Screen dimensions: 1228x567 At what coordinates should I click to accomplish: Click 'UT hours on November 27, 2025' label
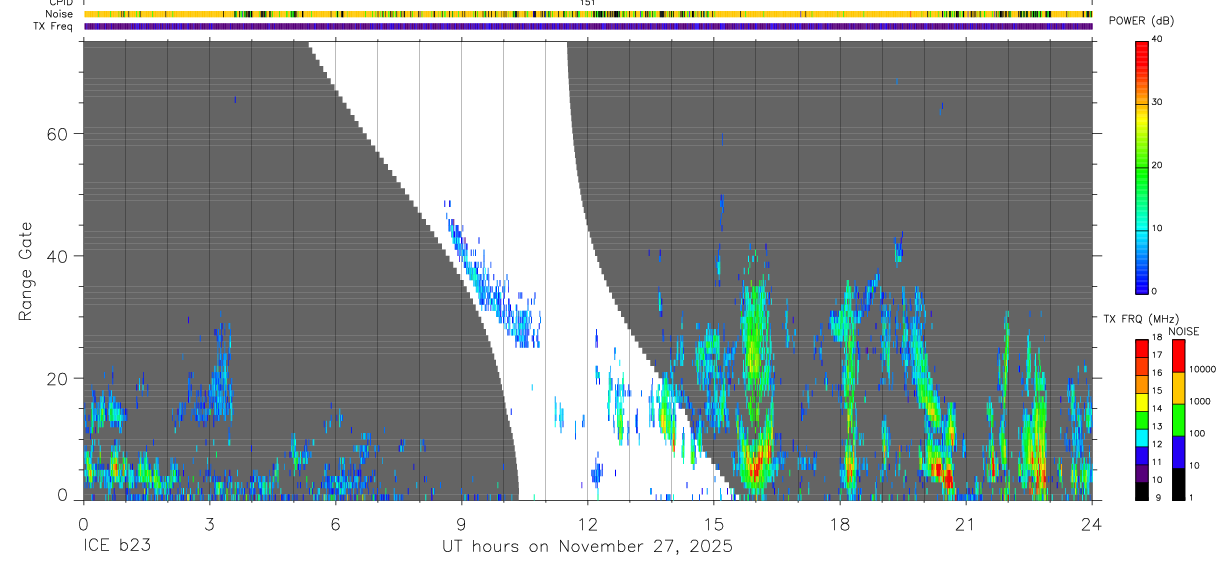(x=588, y=547)
